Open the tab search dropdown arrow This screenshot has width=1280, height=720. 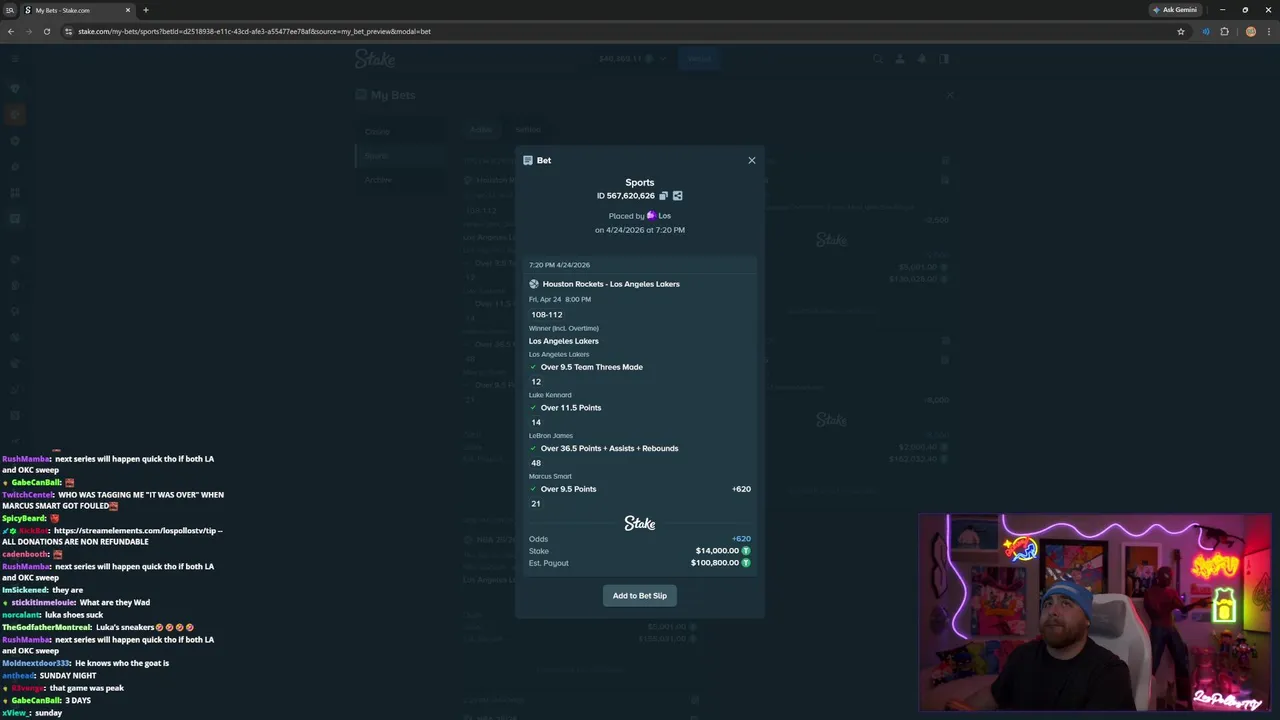tap(10, 10)
